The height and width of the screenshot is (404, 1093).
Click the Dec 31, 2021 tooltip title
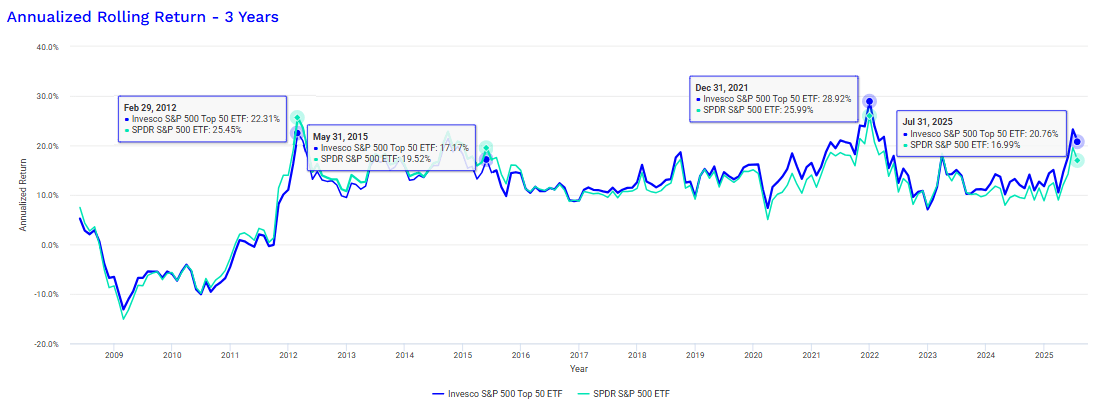pyautogui.click(x=722, y=88)
